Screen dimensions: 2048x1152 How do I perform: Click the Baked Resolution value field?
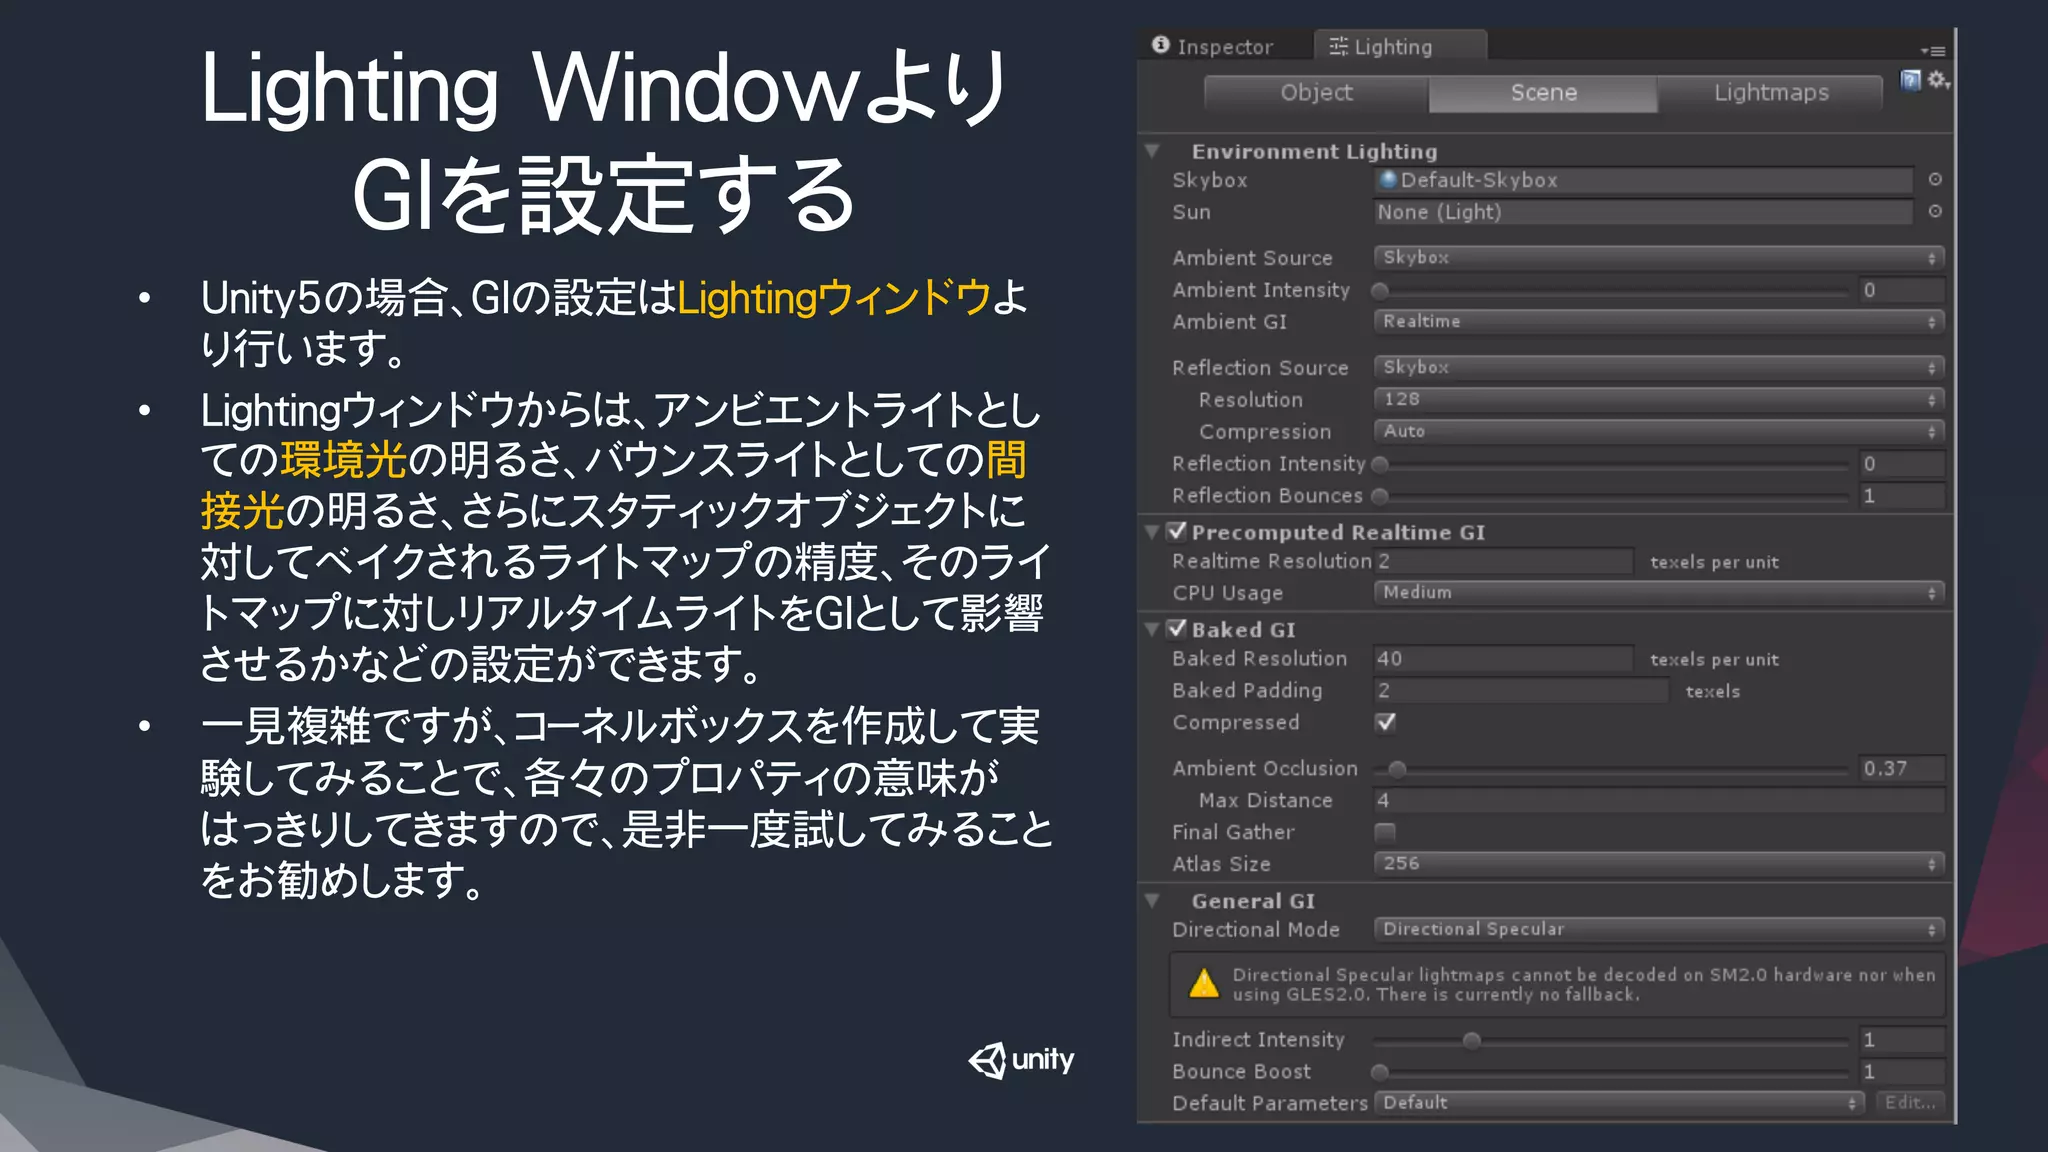point(1503,658)
